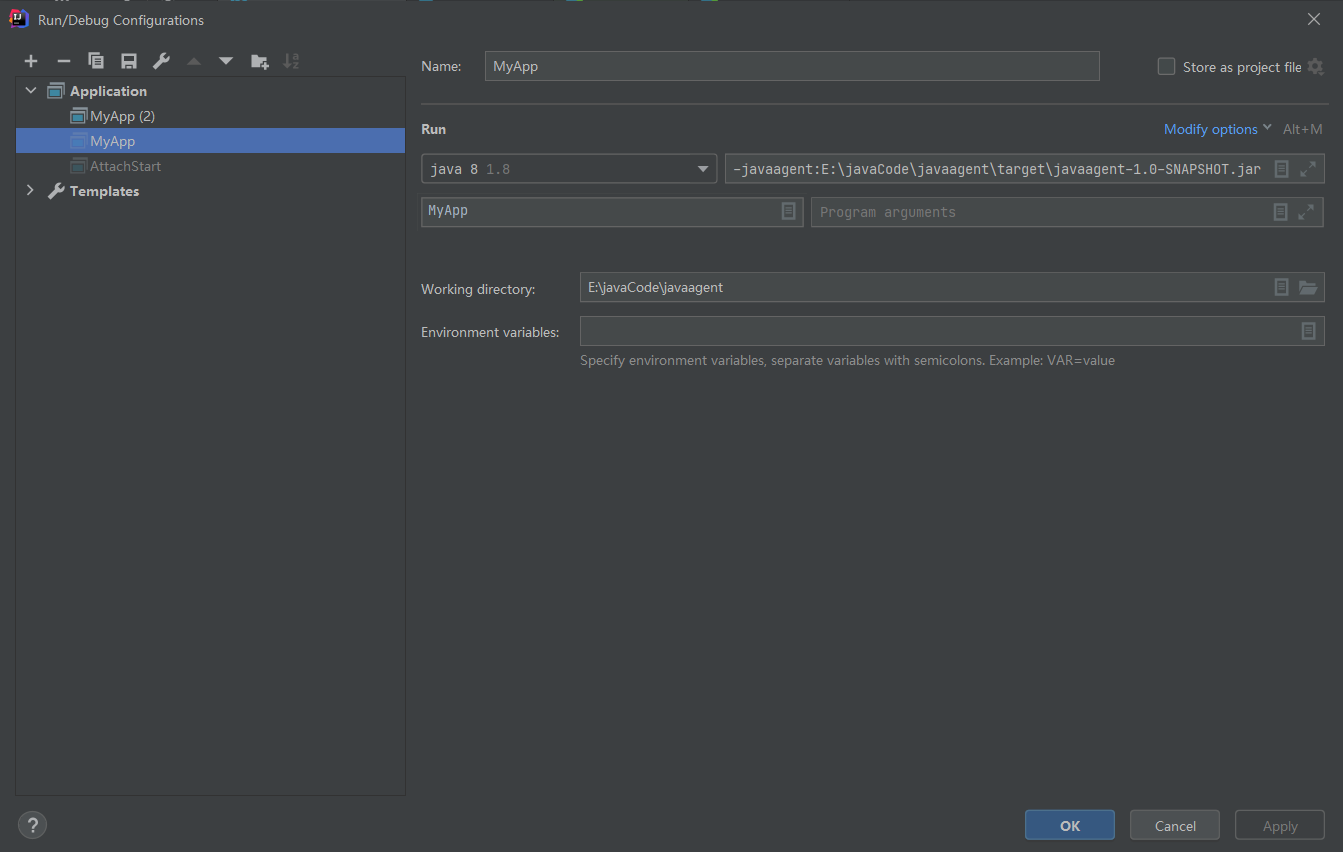Open the Modify options menu

click(x=1217, y=129)
